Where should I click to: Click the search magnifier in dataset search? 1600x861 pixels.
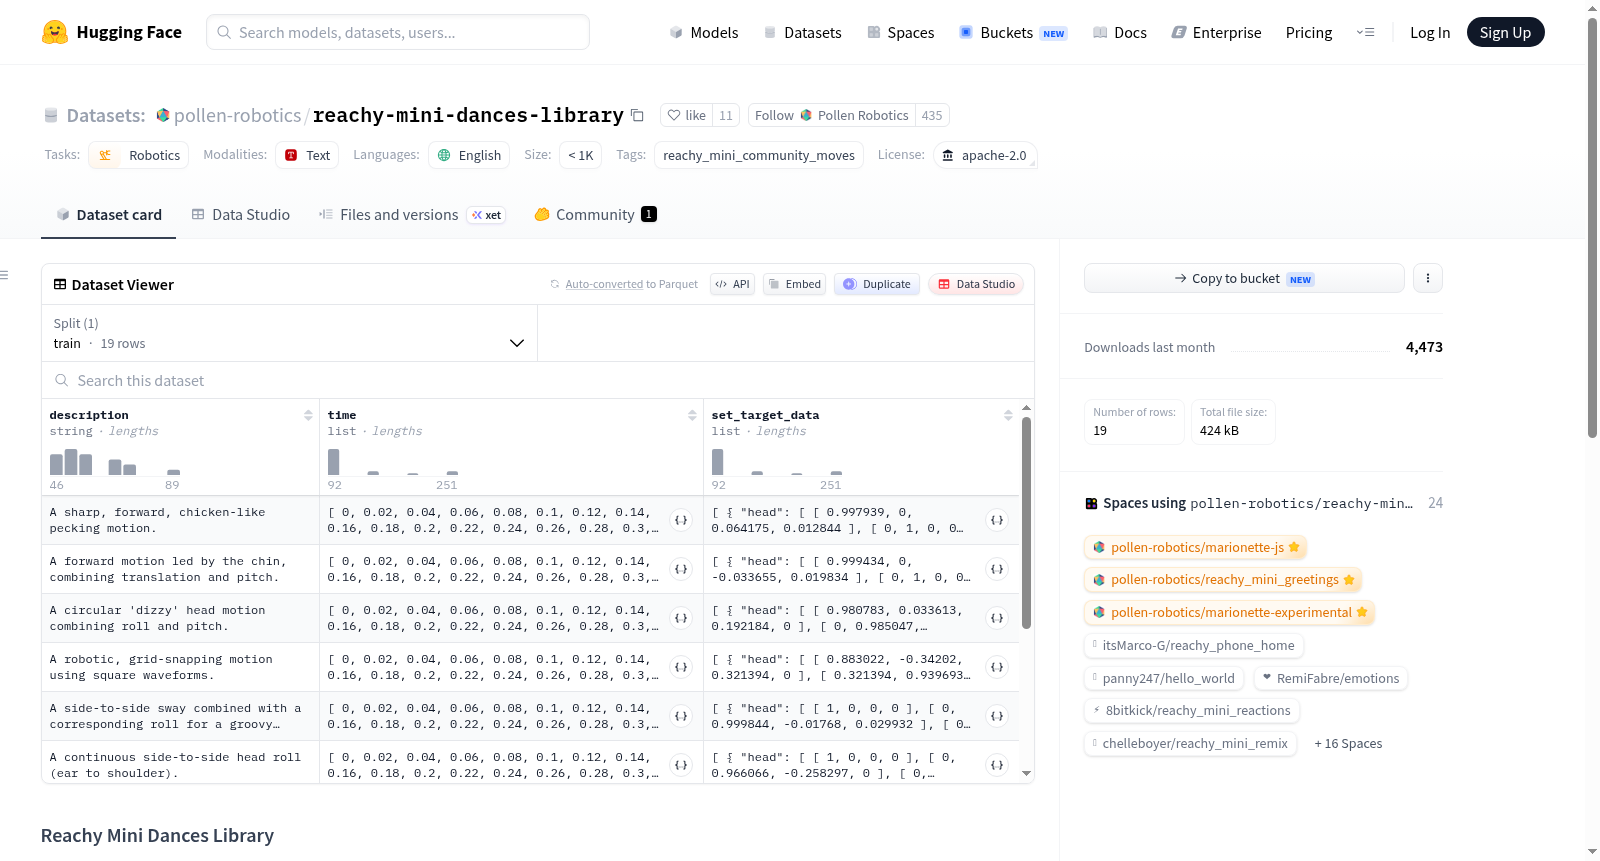62,380
